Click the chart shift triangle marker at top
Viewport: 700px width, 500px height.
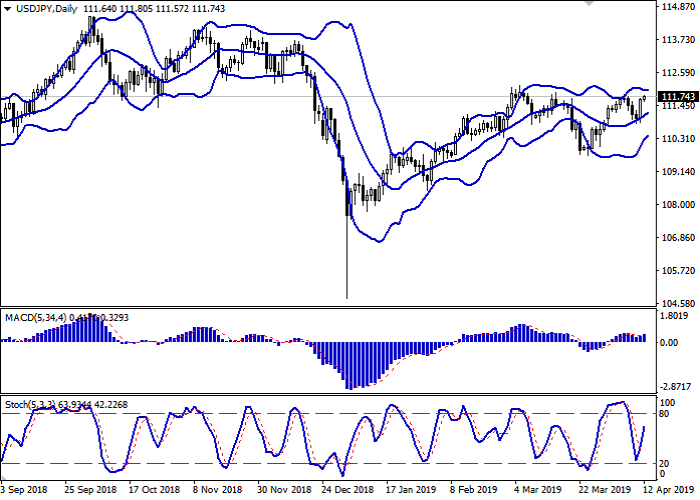click(x=584, y=7)
